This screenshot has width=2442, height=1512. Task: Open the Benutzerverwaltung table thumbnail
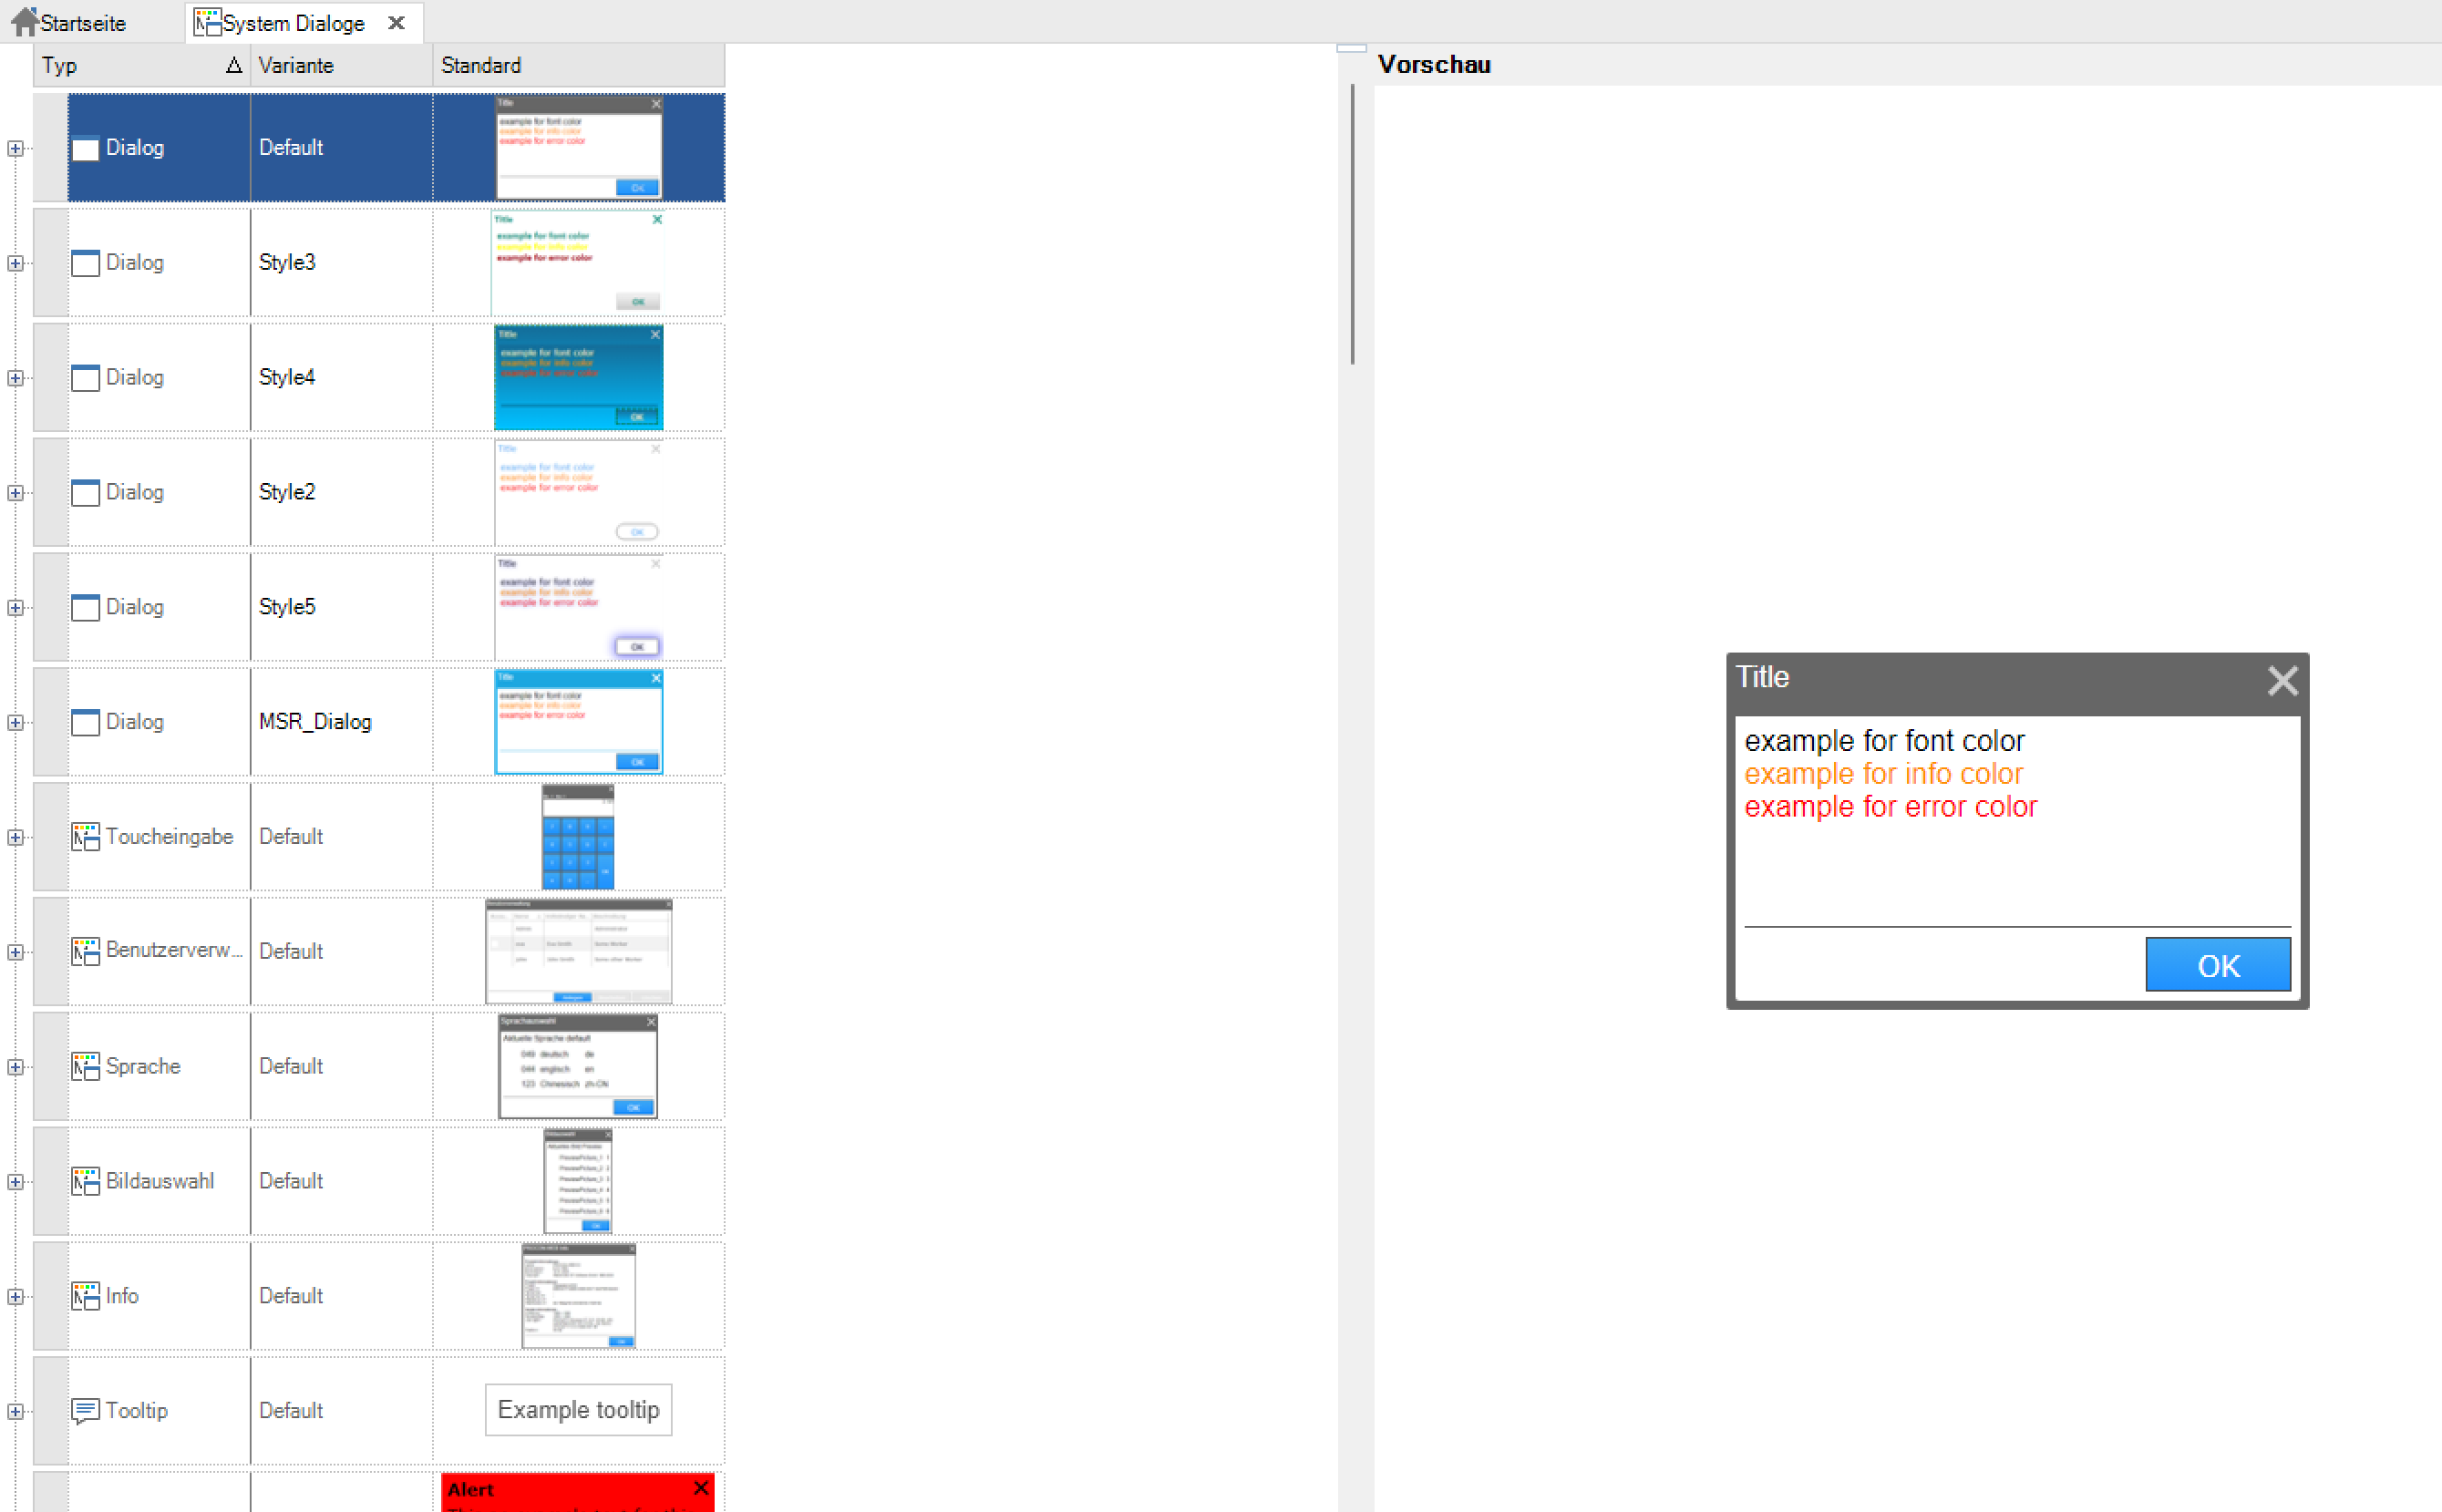(579, 951)
